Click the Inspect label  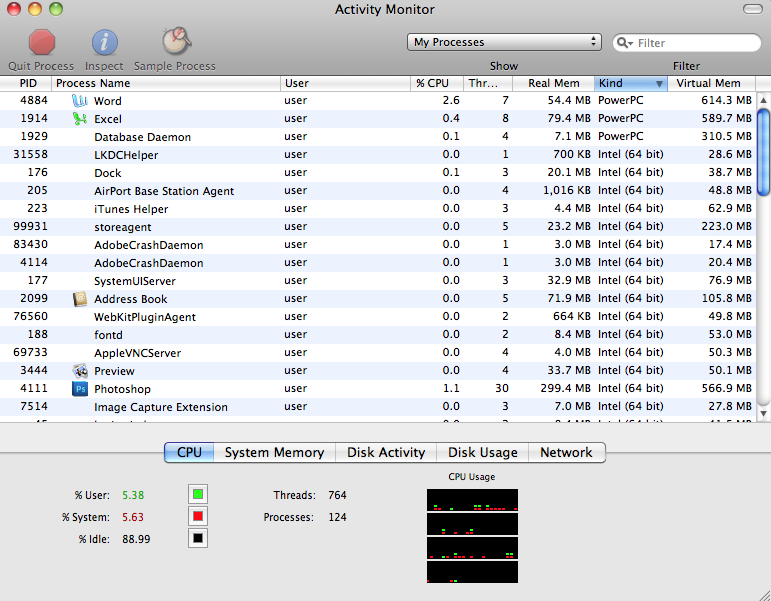point(104,66)
